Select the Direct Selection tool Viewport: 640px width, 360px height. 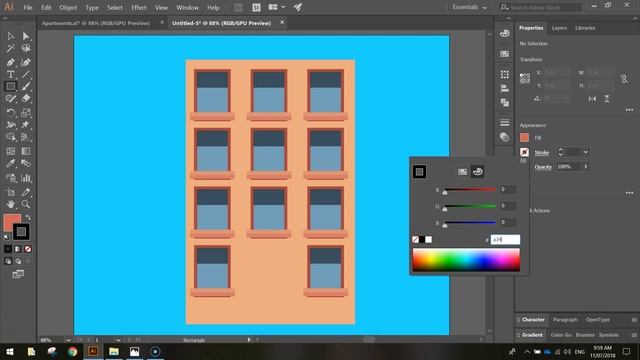(26, 36)
